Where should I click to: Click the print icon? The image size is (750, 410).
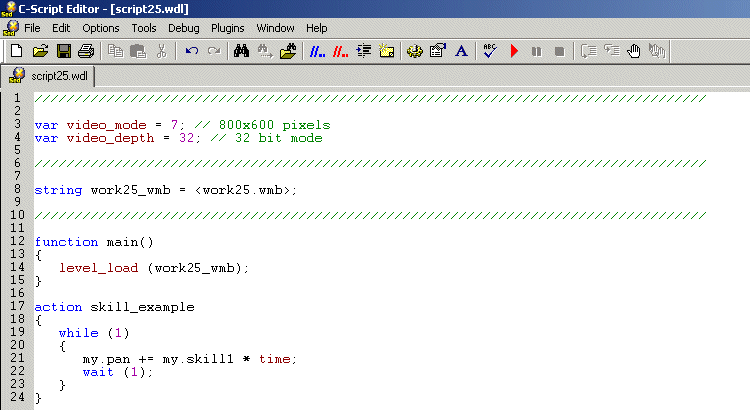point(86,50)
